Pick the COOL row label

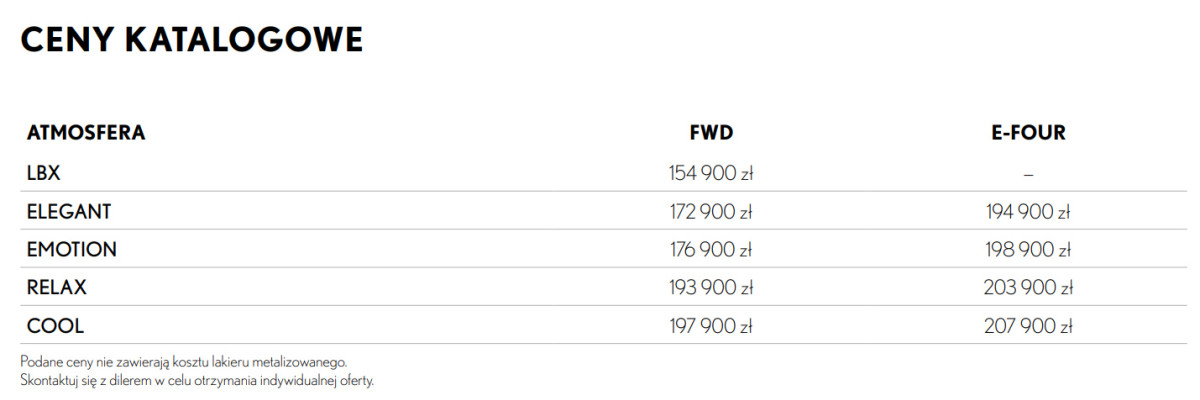[x=56, y=326]
